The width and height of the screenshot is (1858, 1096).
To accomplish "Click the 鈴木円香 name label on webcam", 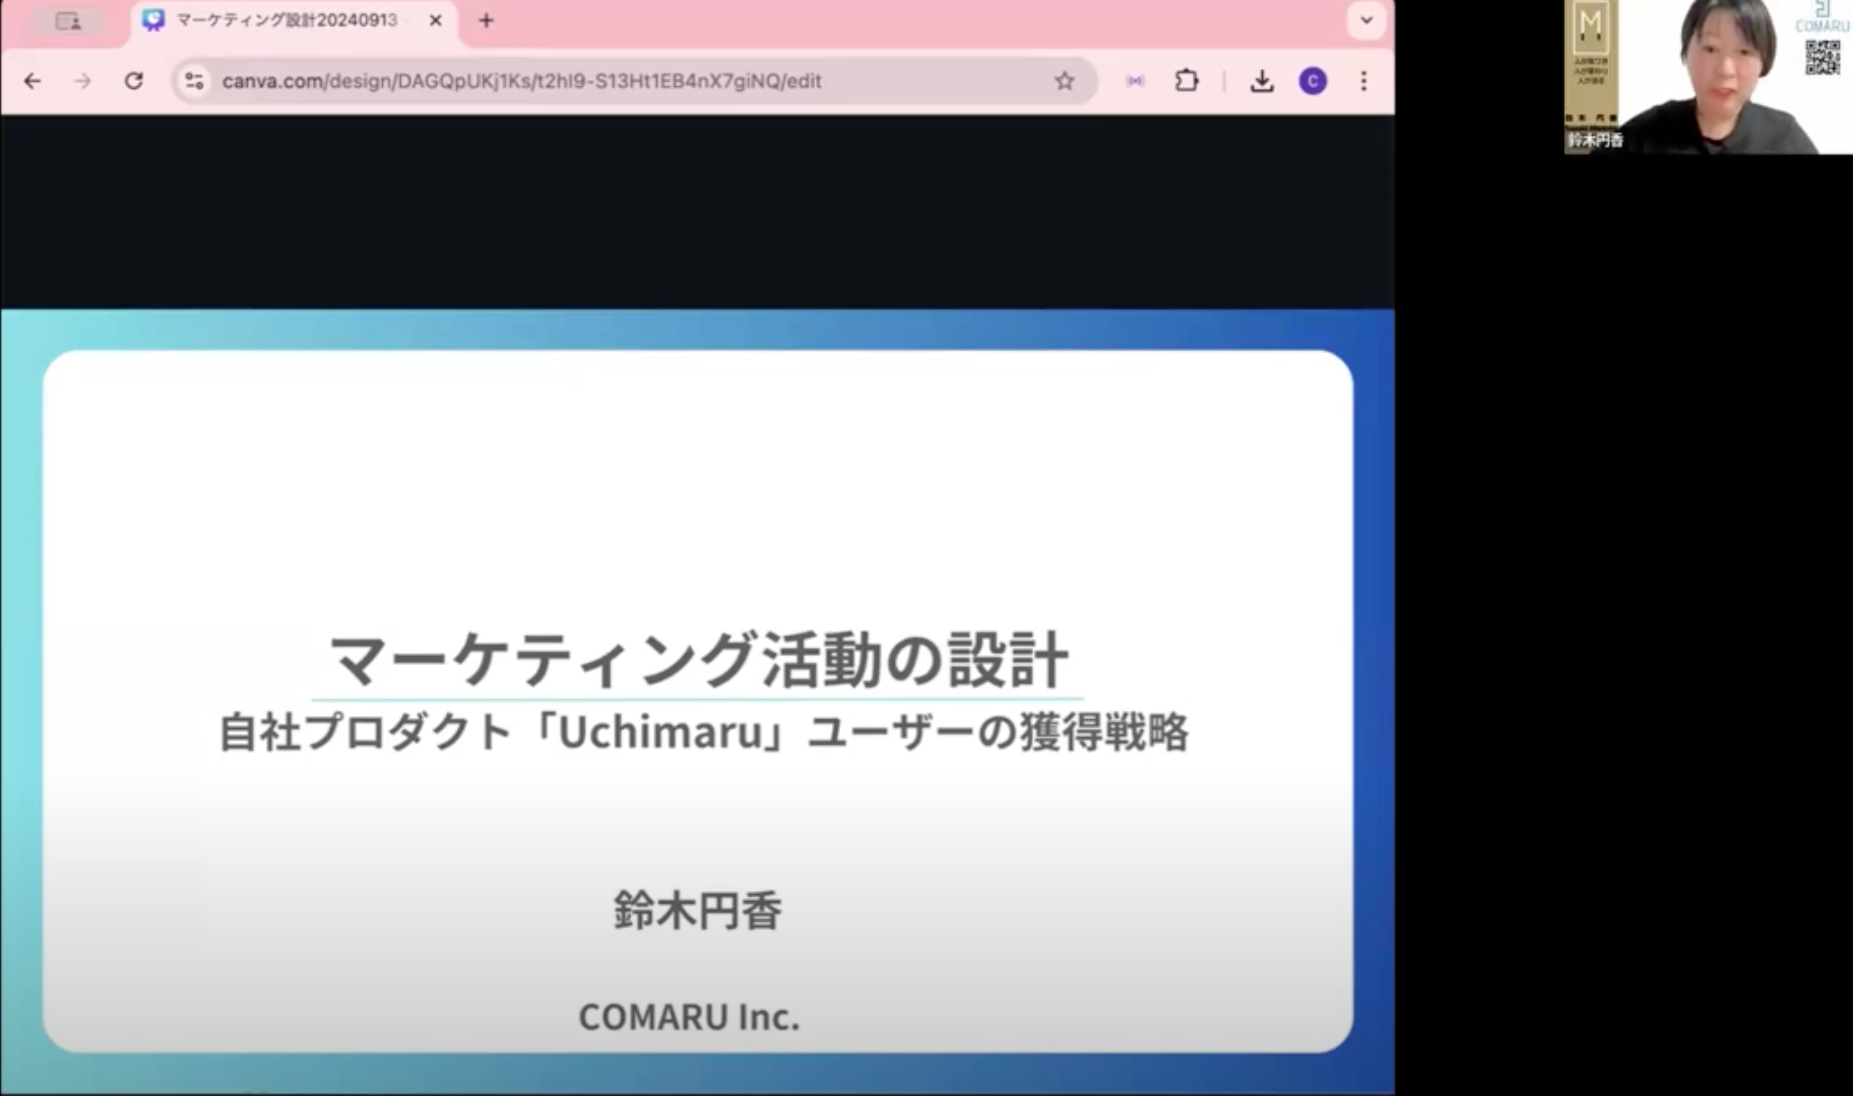I will tap(1595, 141).
